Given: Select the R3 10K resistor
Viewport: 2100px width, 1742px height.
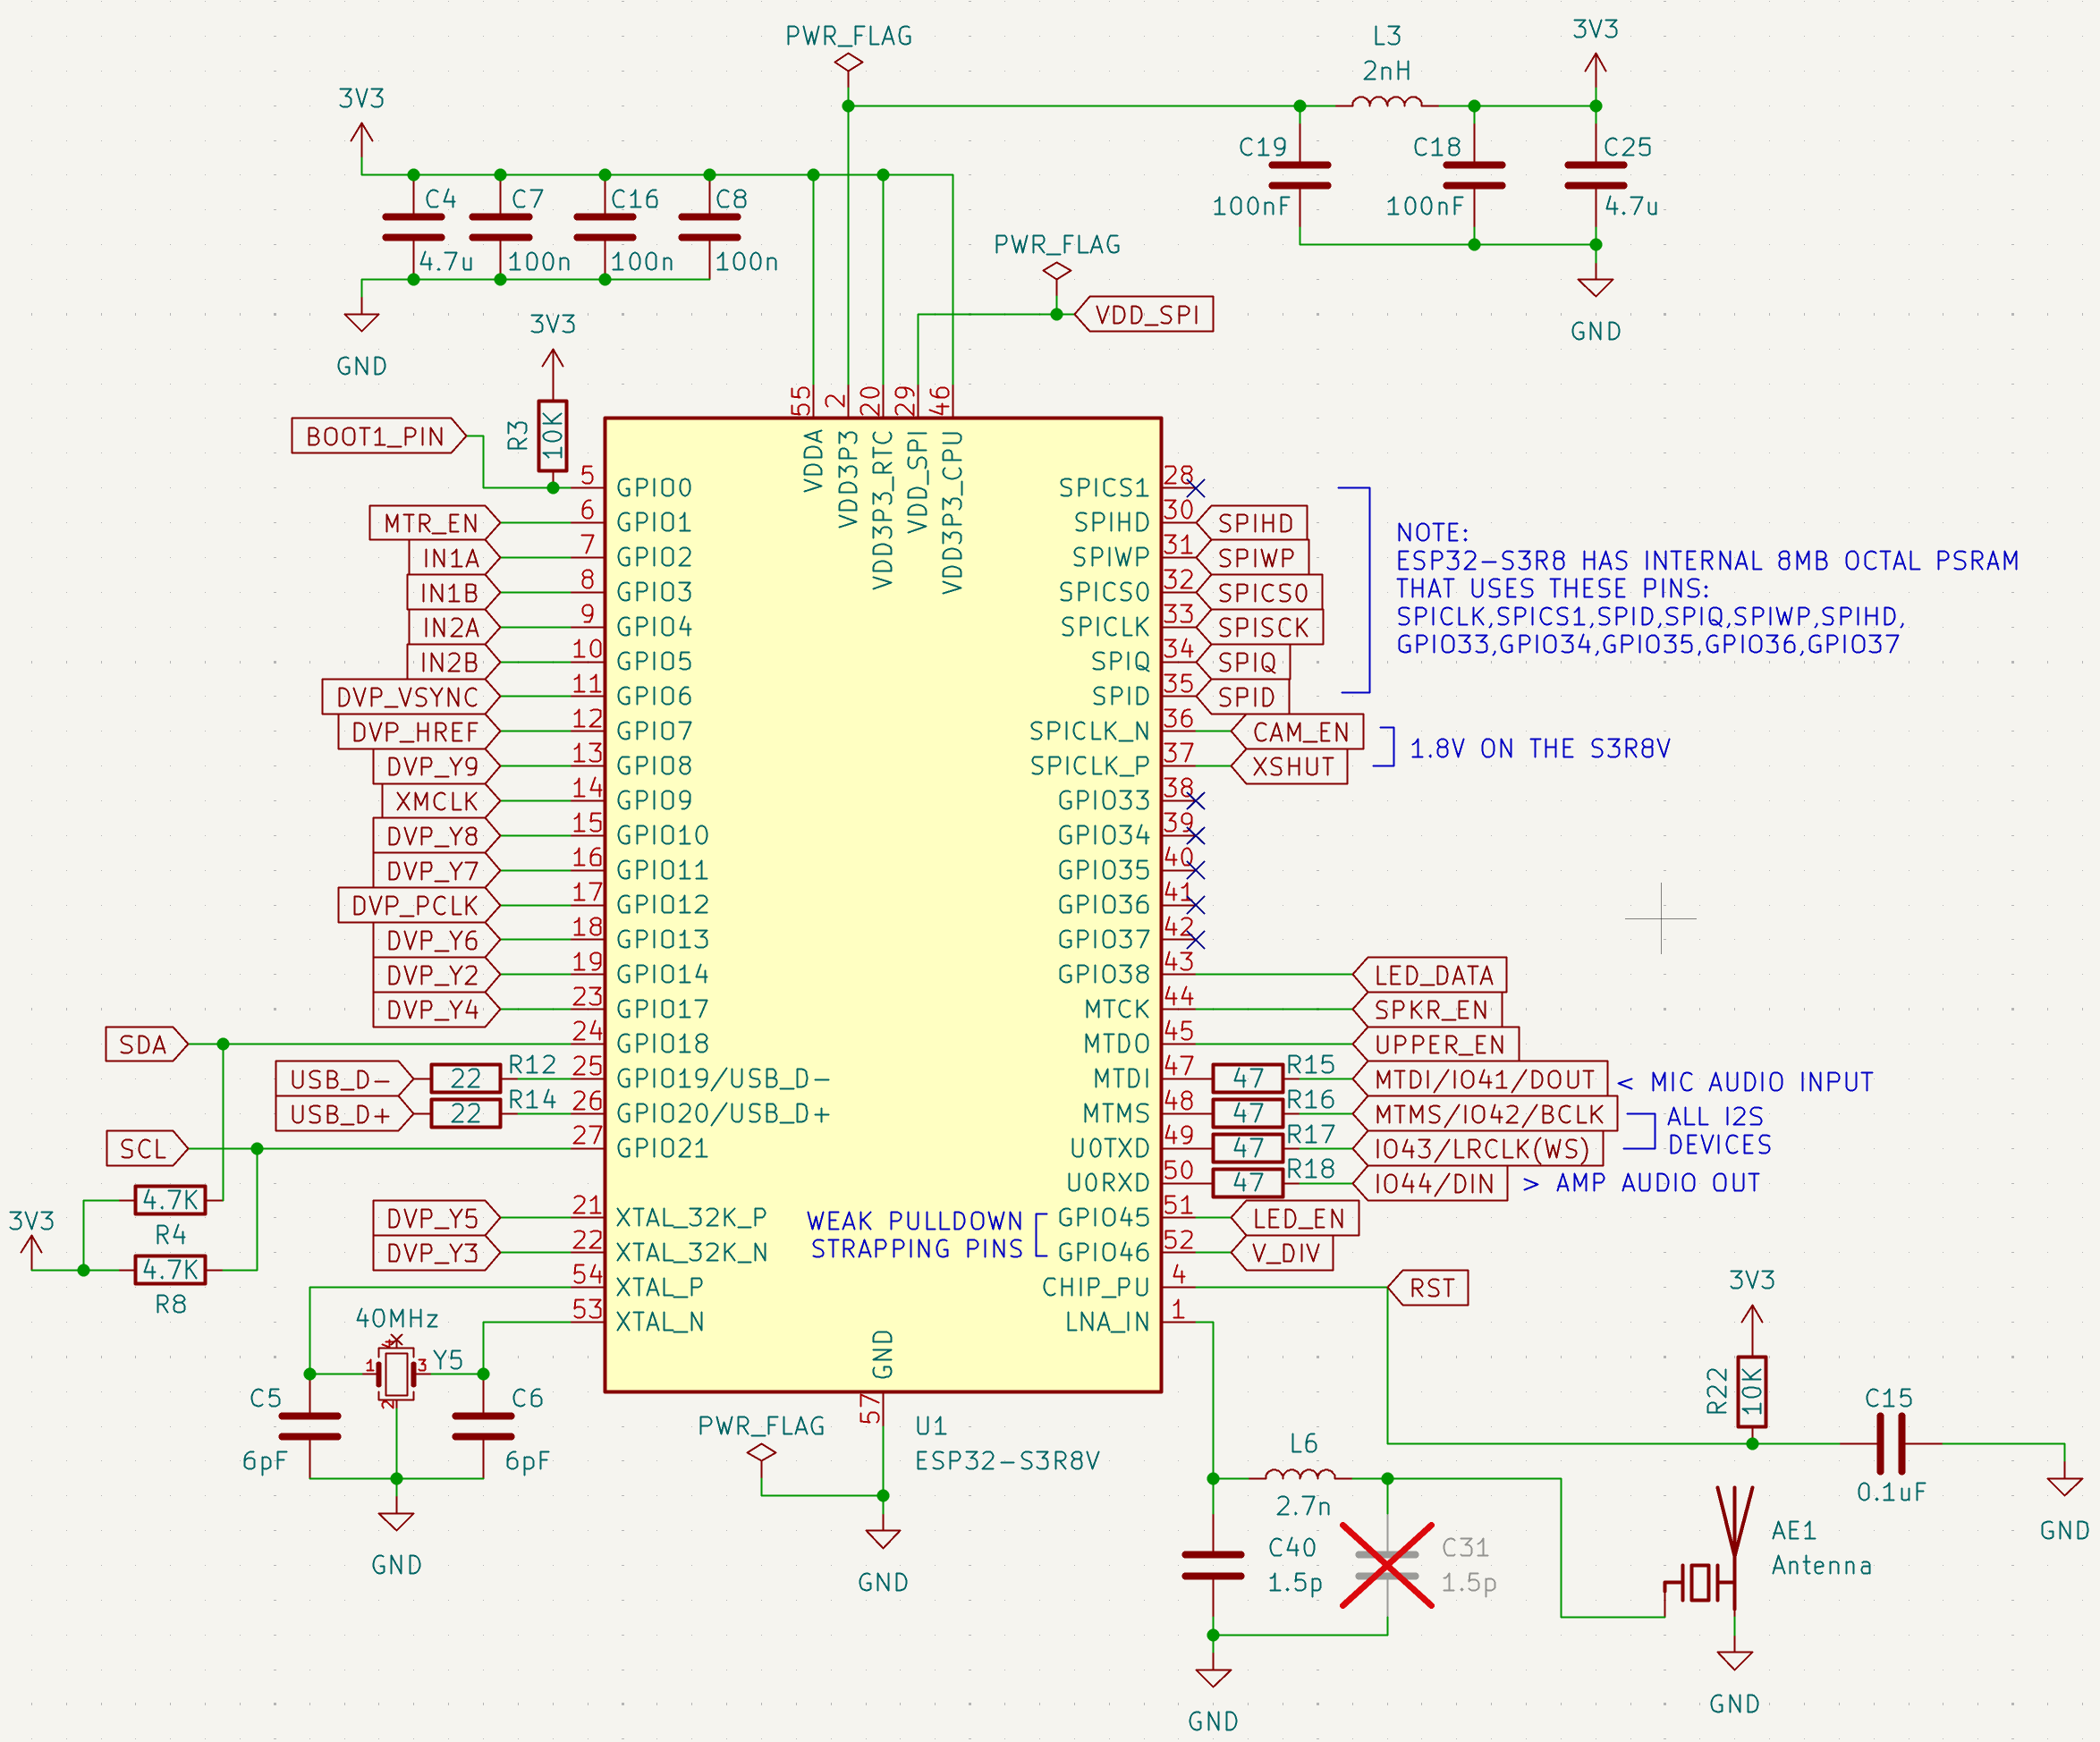Looking at the screenshot, I should tap(553, 435).
